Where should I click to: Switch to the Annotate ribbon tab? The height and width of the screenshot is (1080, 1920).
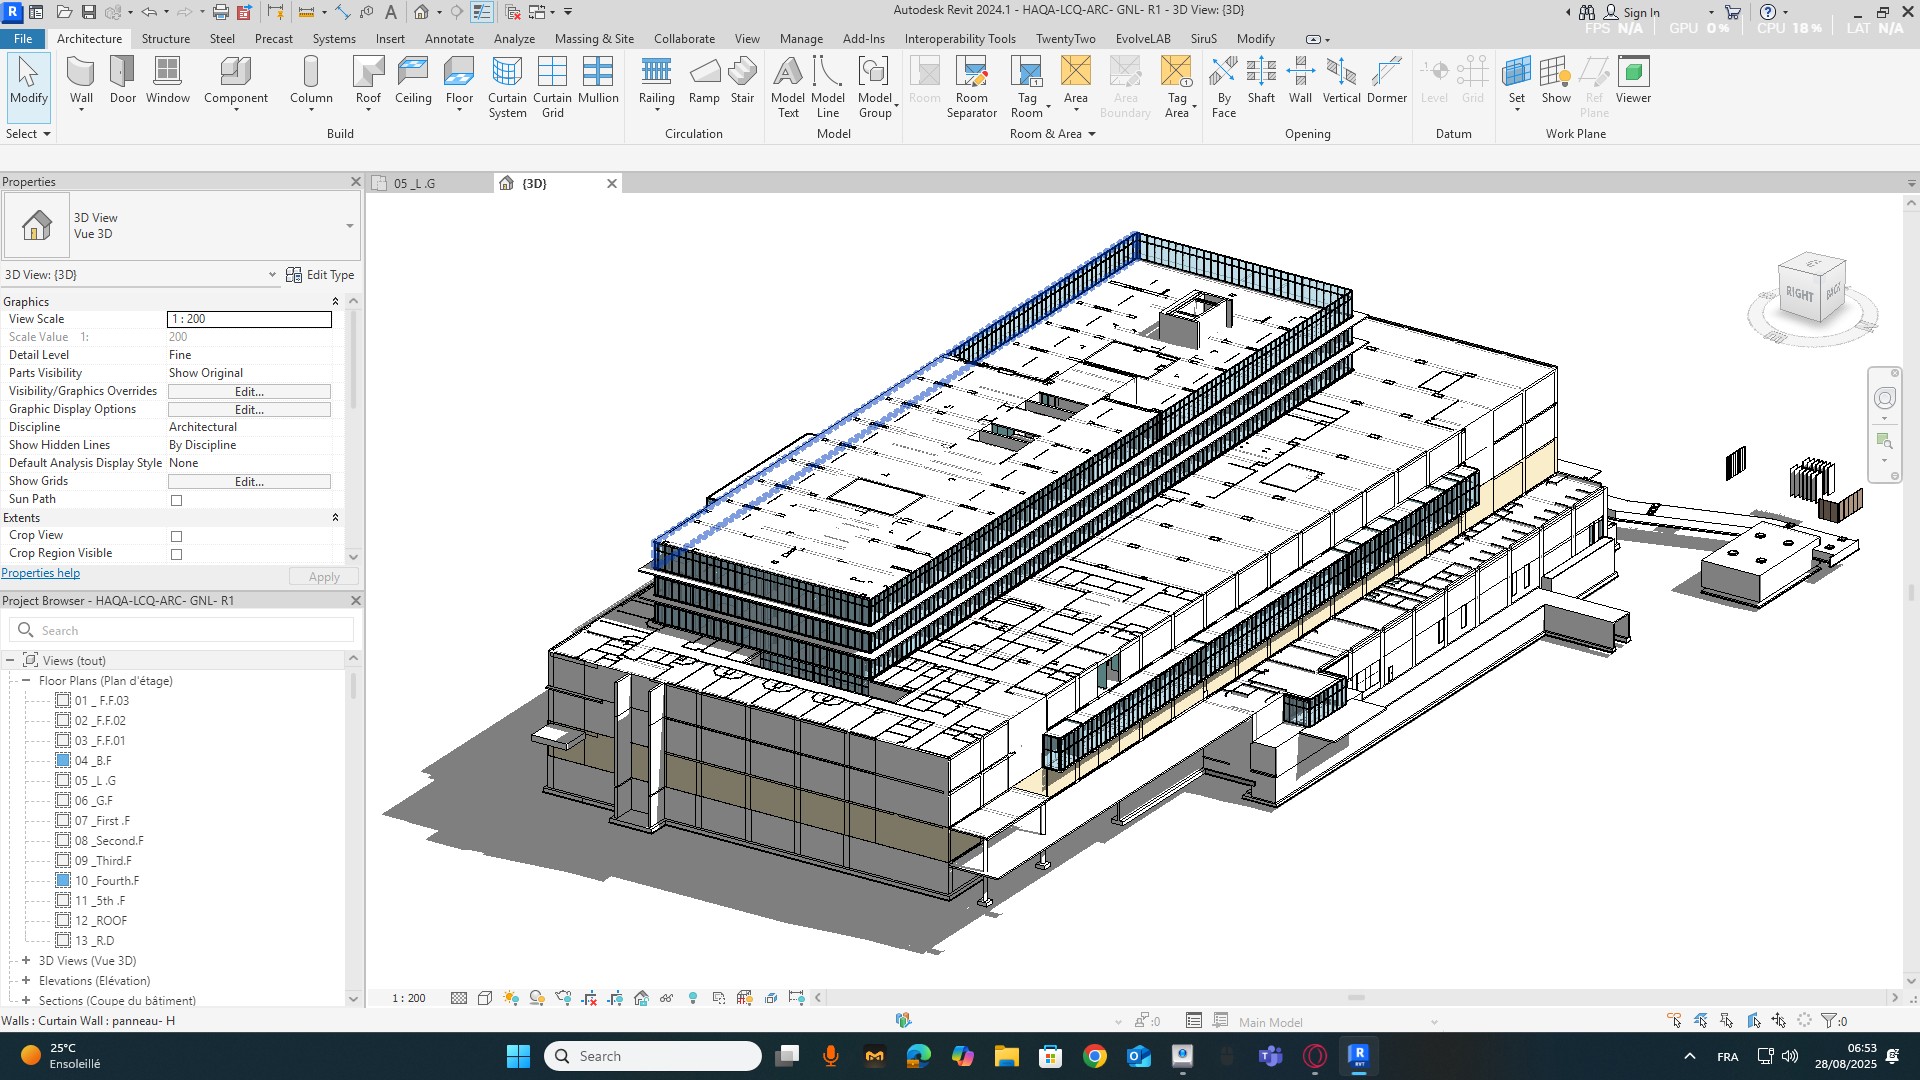click(449, 39)
